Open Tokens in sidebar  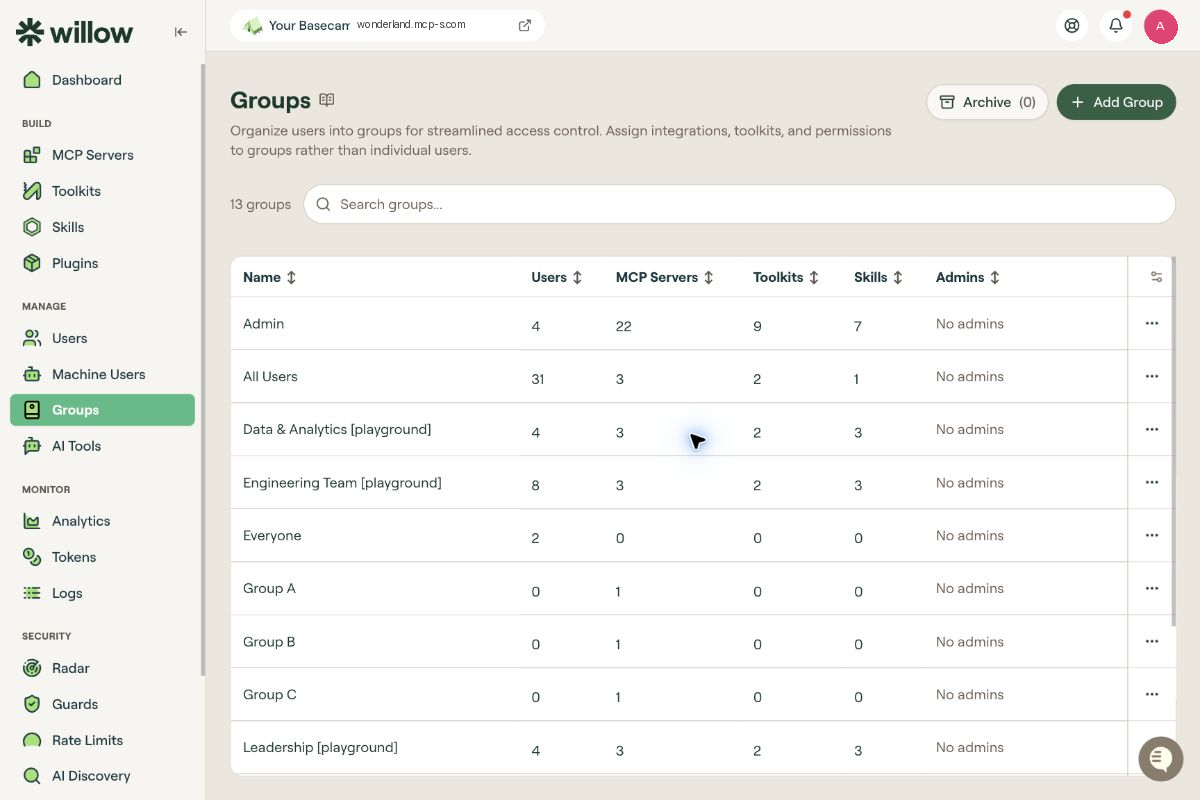102,557
